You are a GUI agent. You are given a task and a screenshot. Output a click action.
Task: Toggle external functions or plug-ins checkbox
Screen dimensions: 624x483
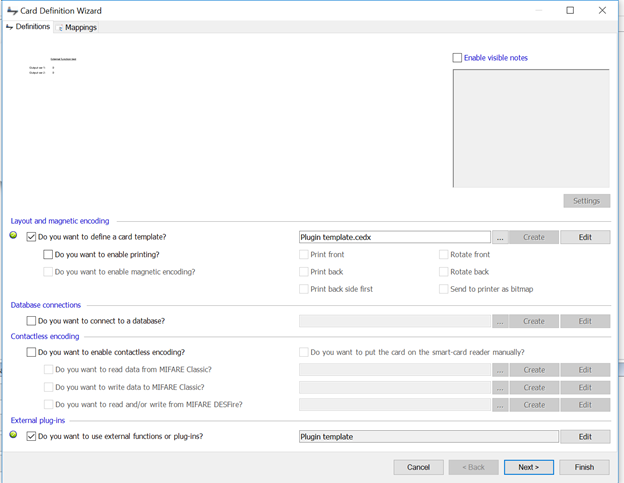click(x=32, y=436)
